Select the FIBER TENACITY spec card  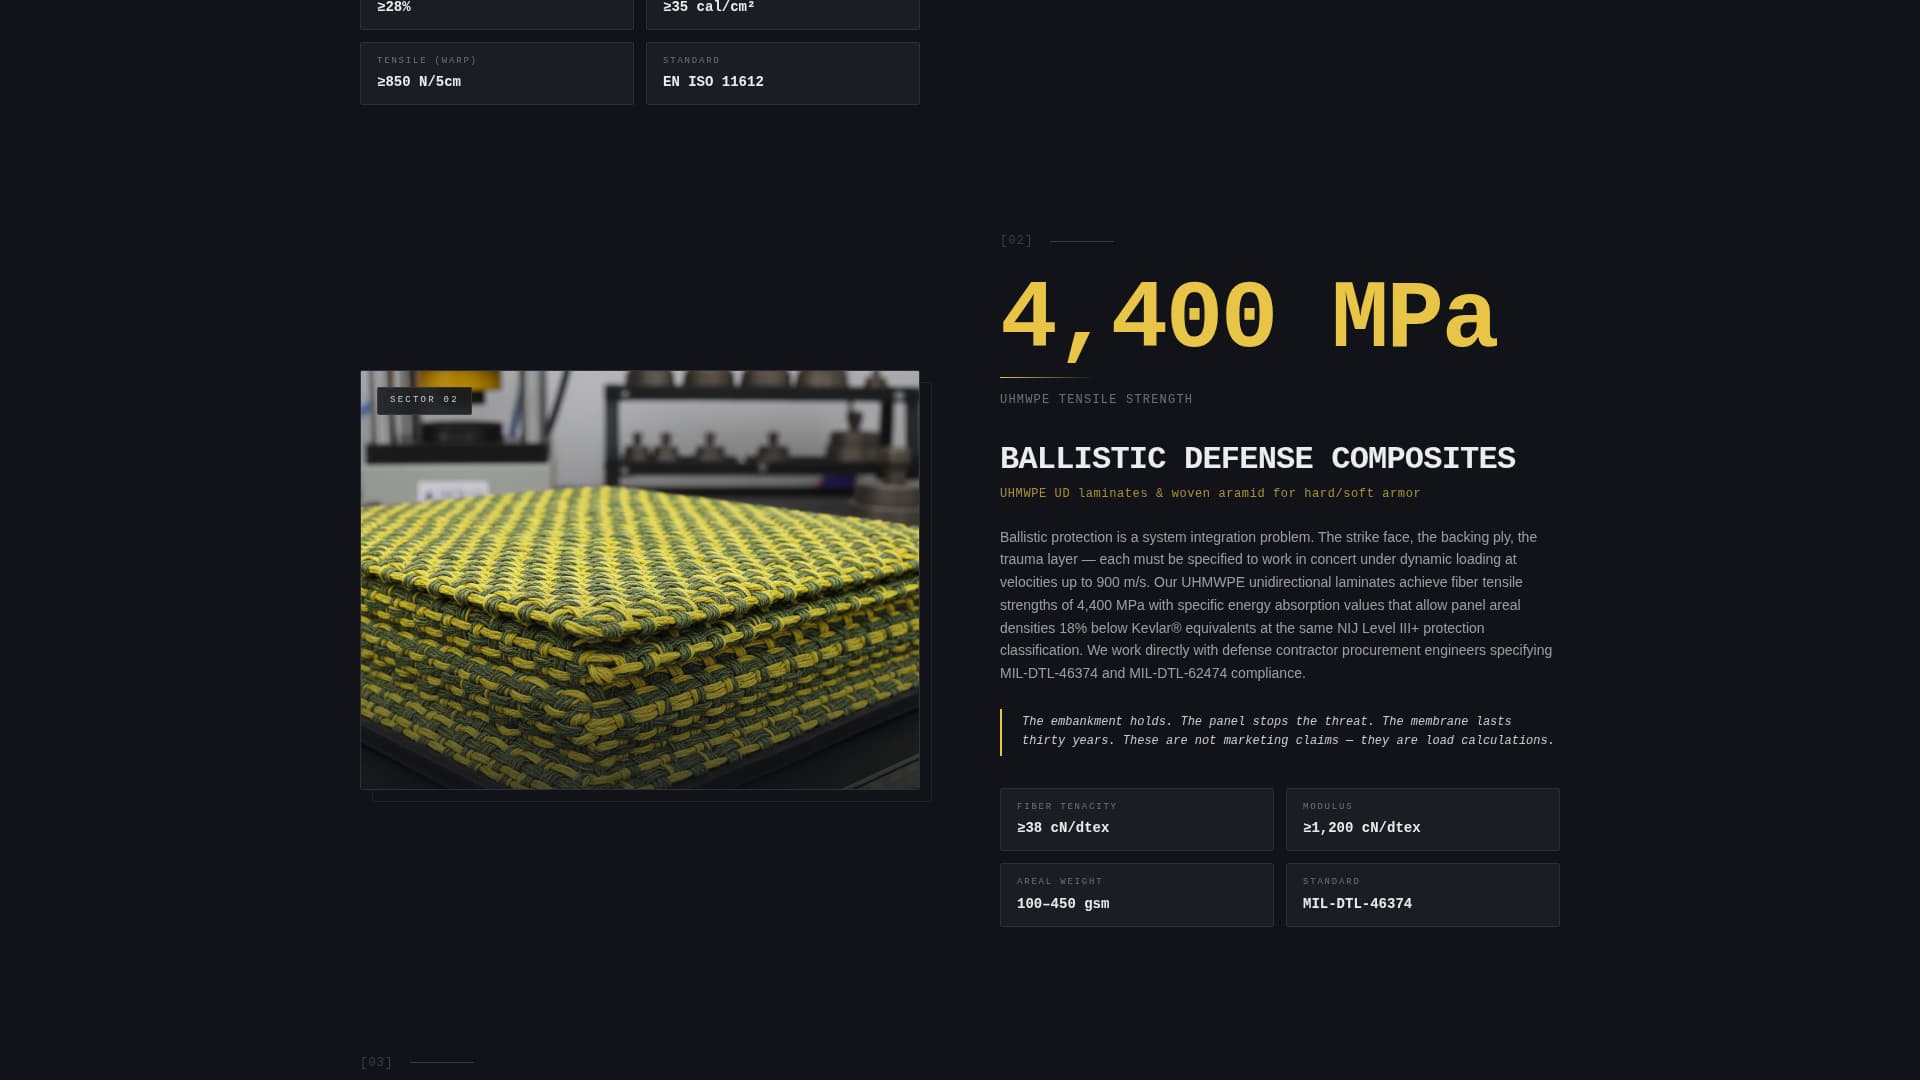pos(1136,819)
